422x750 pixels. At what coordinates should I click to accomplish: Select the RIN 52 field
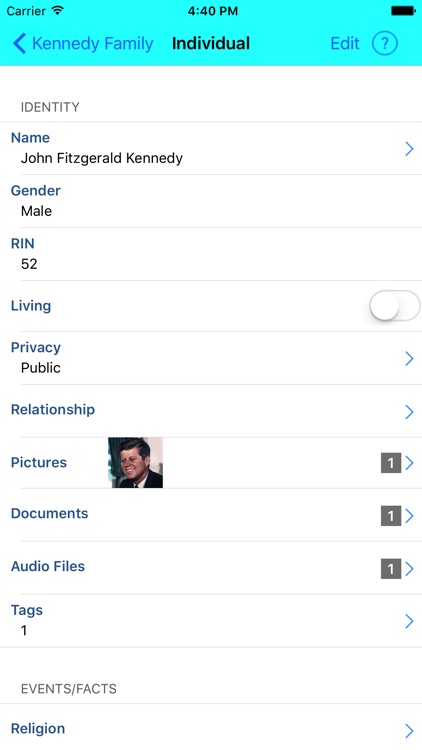tap(211, 254)
